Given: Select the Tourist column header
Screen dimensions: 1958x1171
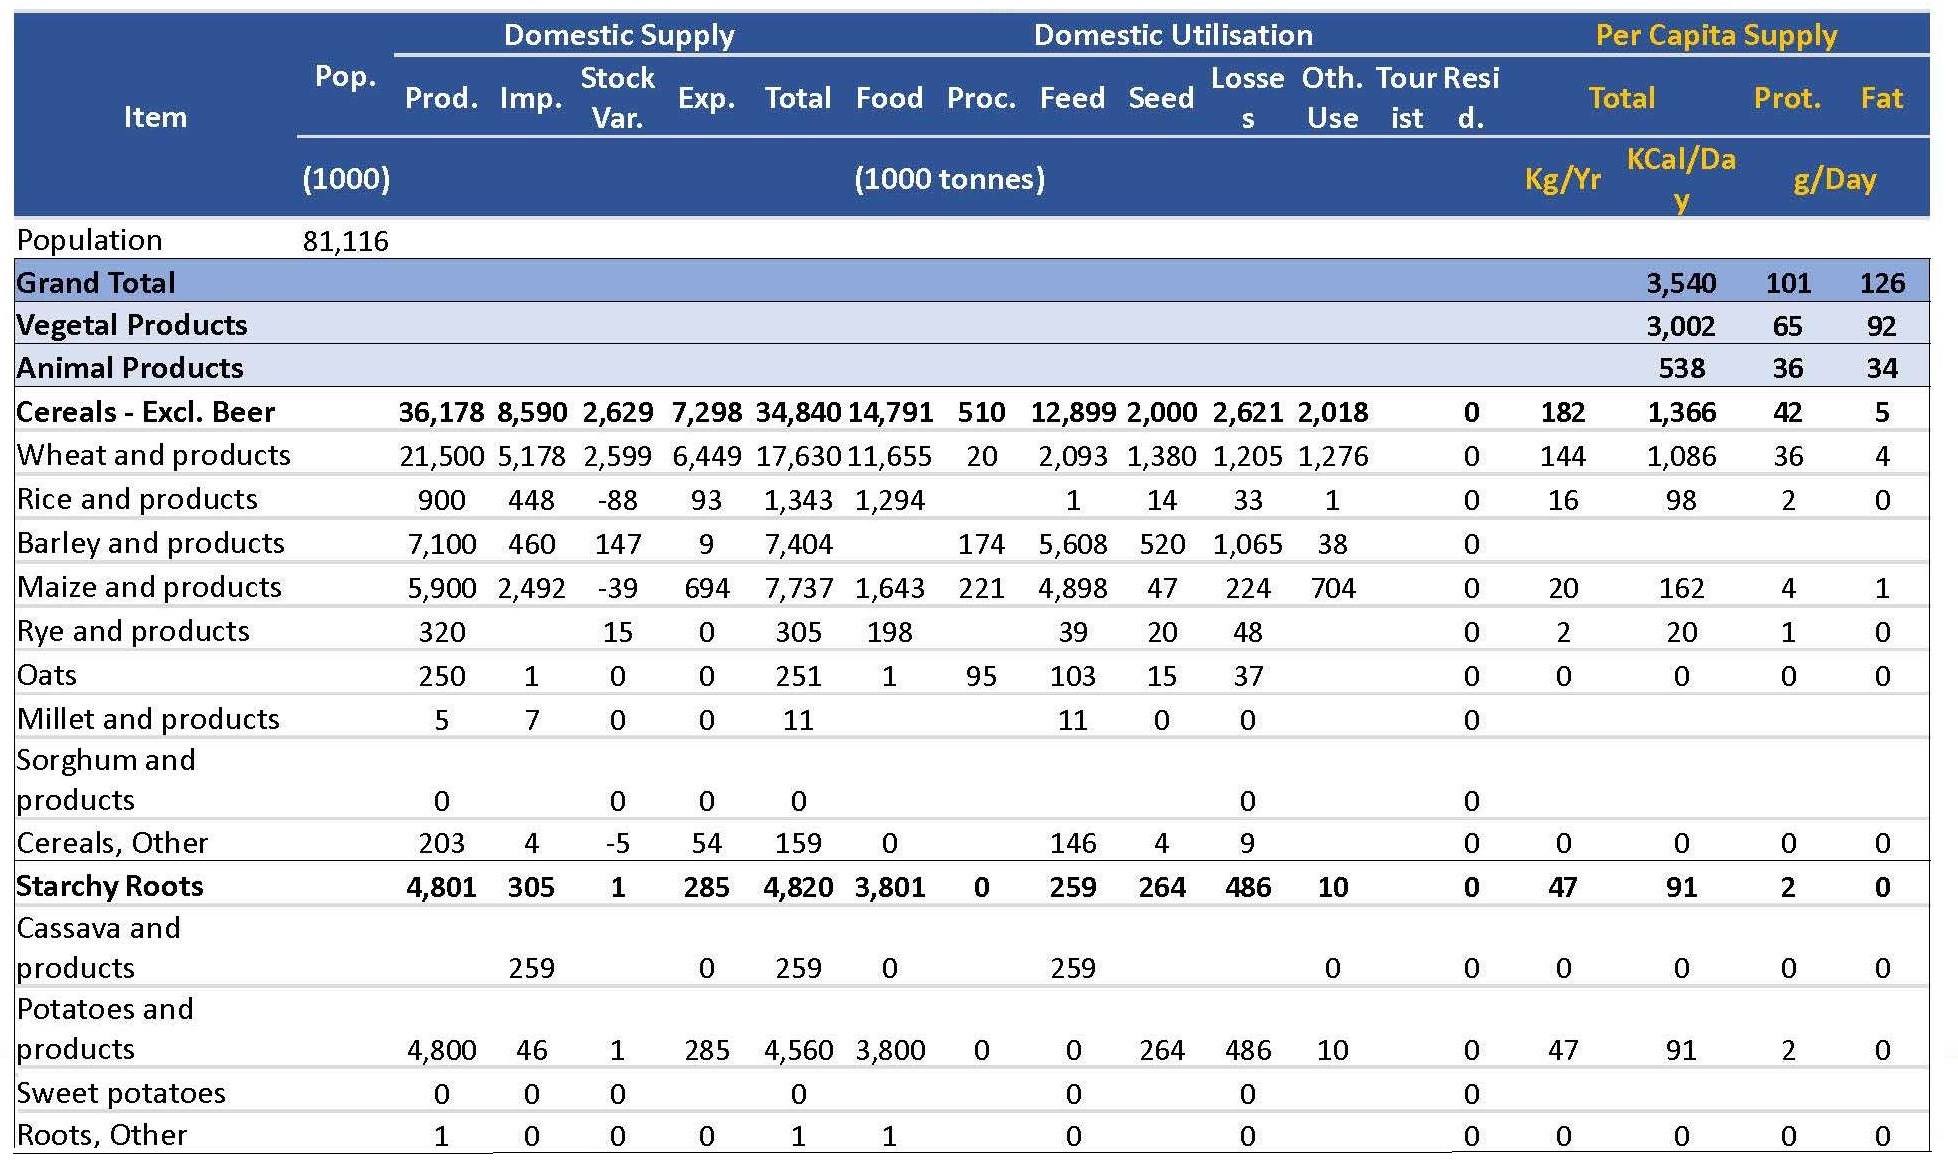Looking at the screenshot, I should click(x=1406, y=98).
